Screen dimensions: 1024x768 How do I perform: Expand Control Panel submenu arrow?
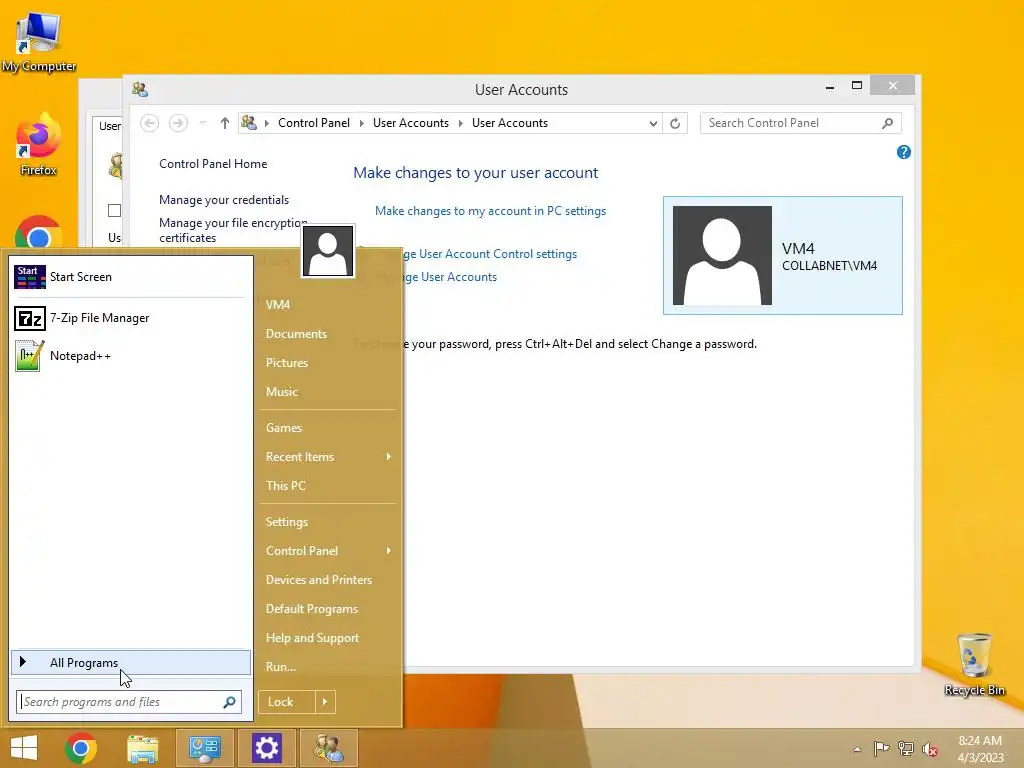click(389, 551)
